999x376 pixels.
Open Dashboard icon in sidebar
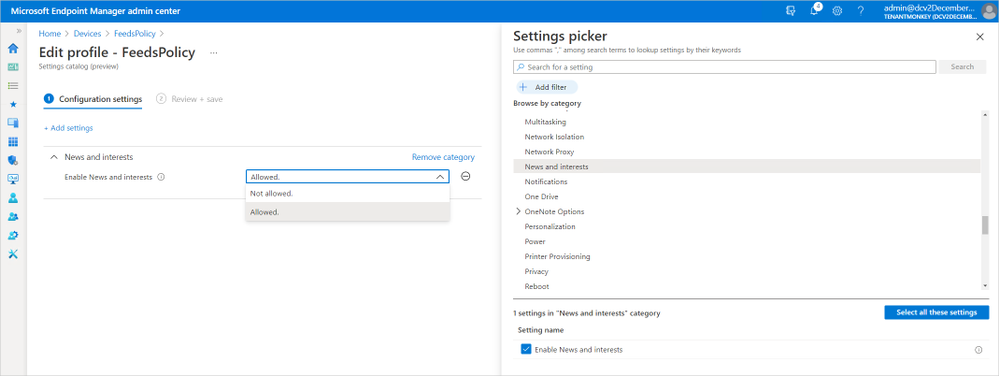13,67
